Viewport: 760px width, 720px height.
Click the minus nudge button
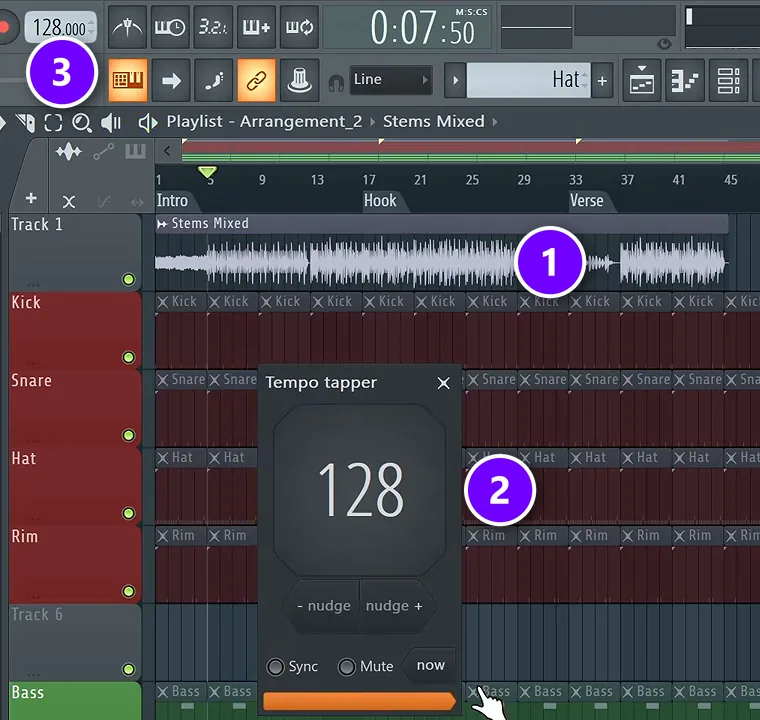coord(323,606)
